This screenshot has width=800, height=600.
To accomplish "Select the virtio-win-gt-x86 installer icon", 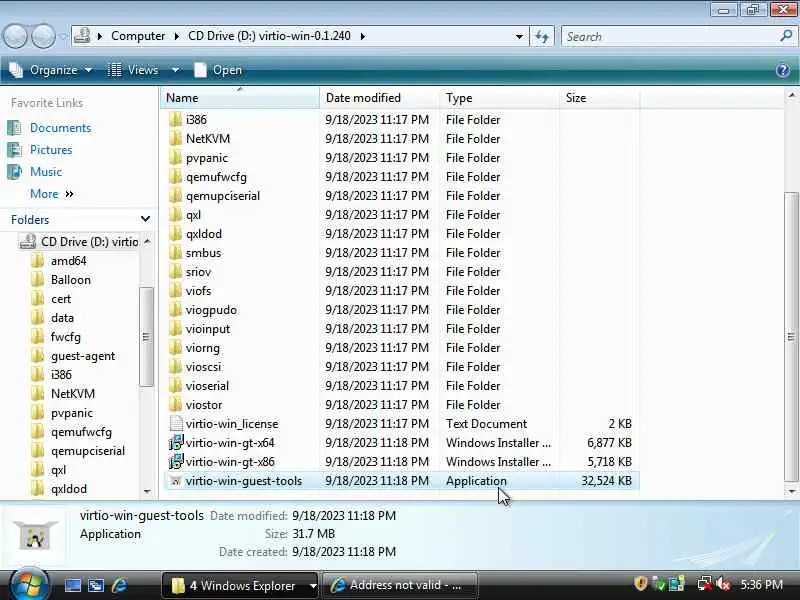I will coord(176,462).
